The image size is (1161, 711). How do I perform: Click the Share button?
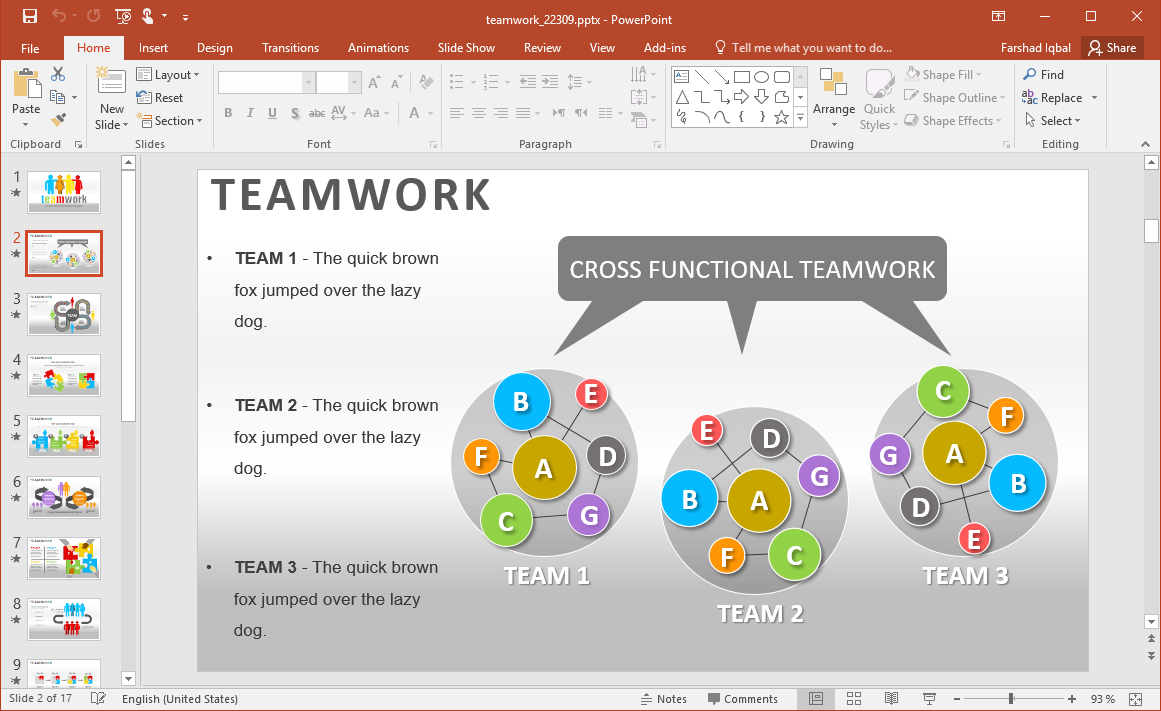1112,48
